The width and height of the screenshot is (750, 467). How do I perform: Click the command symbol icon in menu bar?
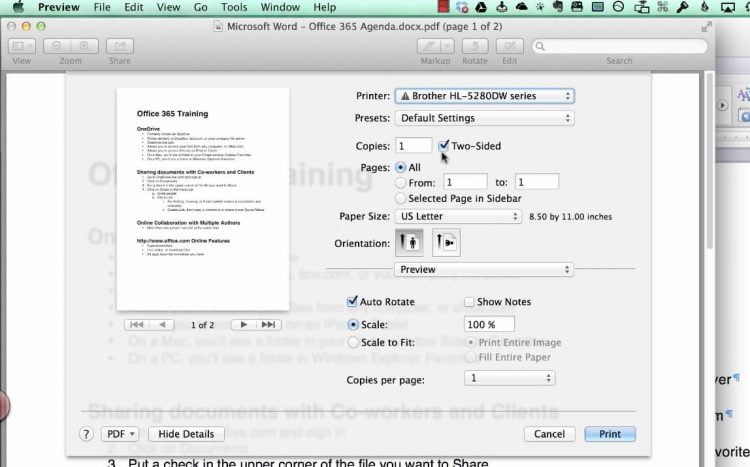point(662,7)
